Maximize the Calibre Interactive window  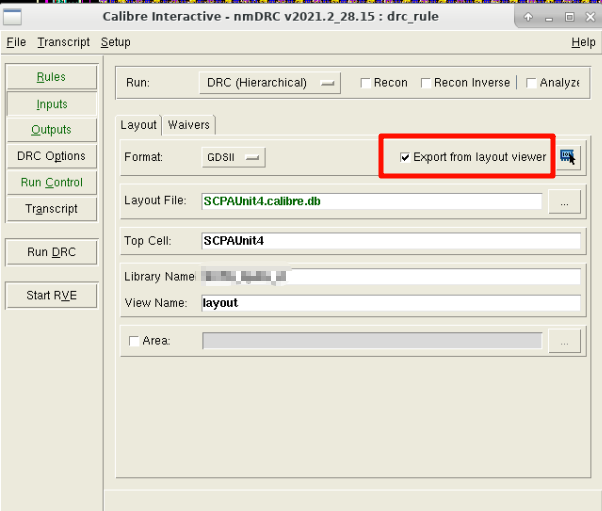[570, 17]
